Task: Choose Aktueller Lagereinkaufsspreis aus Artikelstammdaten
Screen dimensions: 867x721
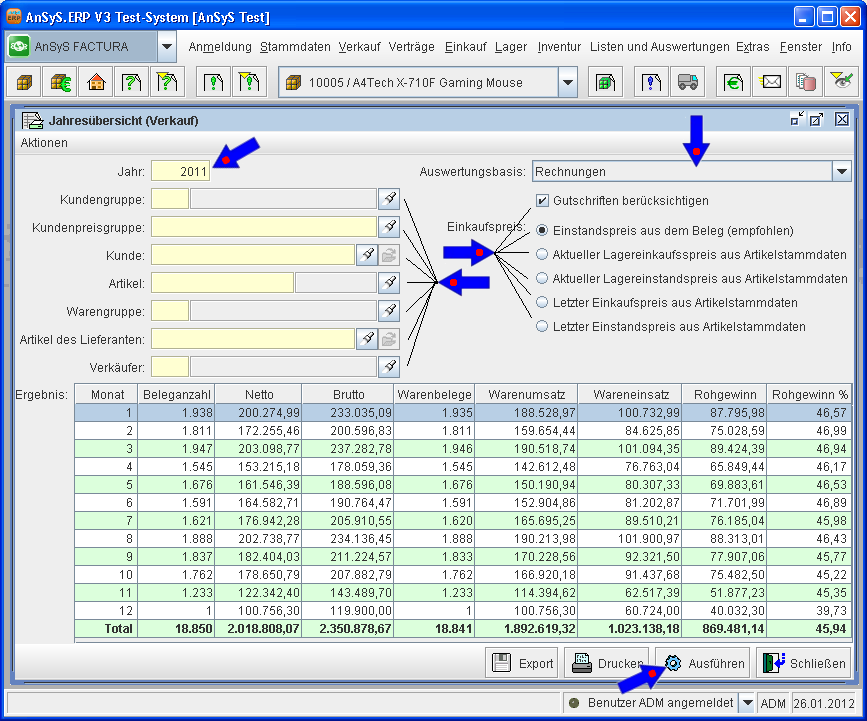Action: 543,254
